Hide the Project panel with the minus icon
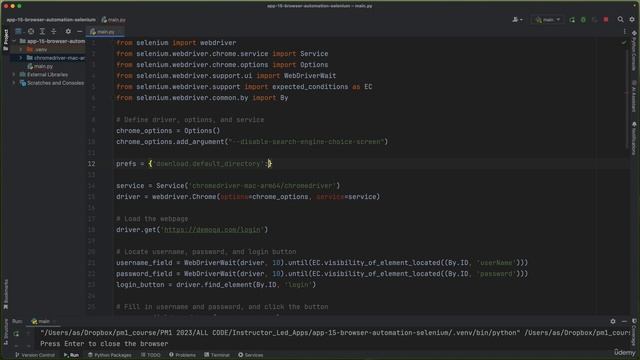The width and height of the screenshot is (640, 360). coord(80,31)
